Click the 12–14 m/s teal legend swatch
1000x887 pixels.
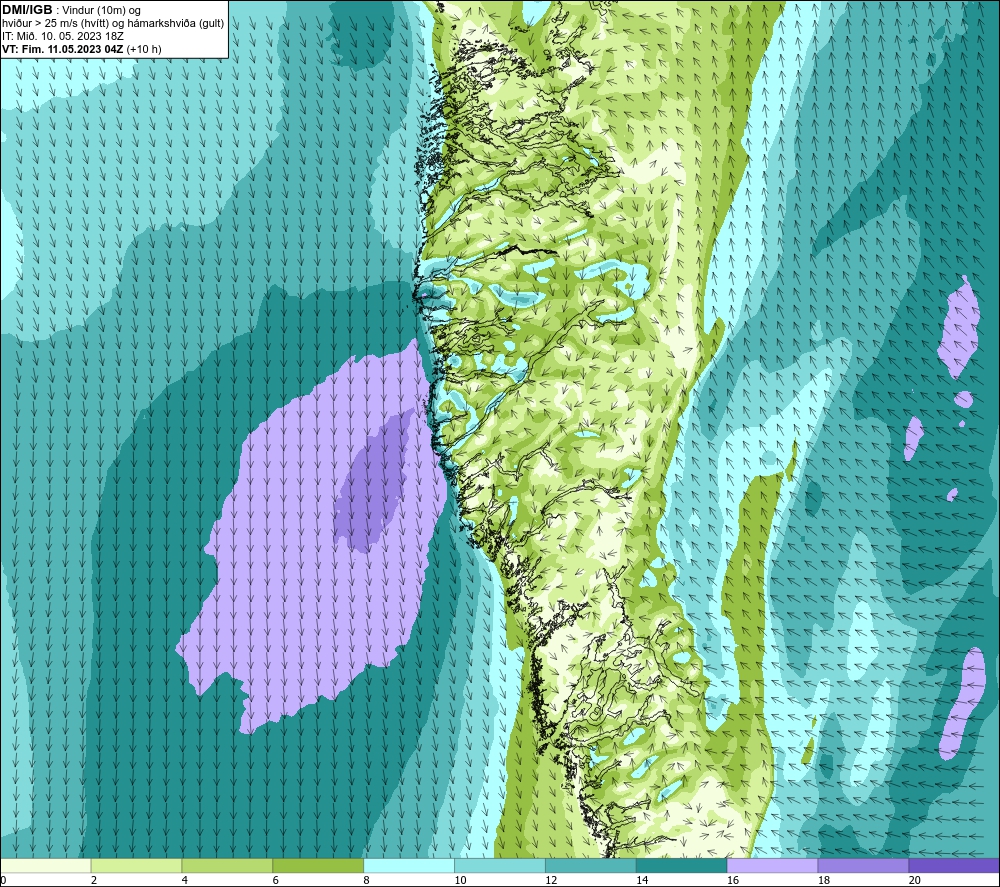(591, 865)
